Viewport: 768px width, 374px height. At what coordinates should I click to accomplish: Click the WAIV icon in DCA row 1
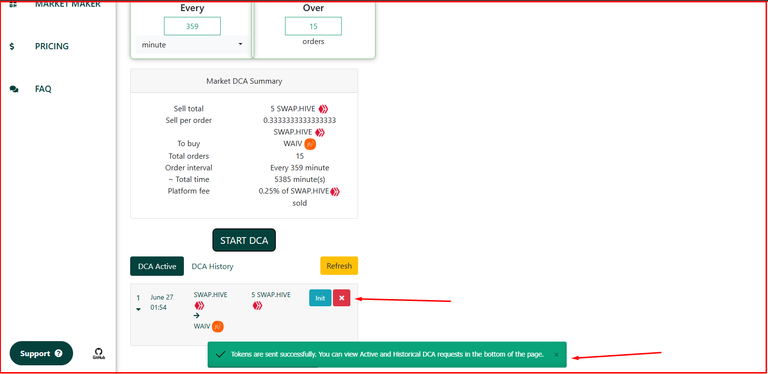(x=218, y=326)
